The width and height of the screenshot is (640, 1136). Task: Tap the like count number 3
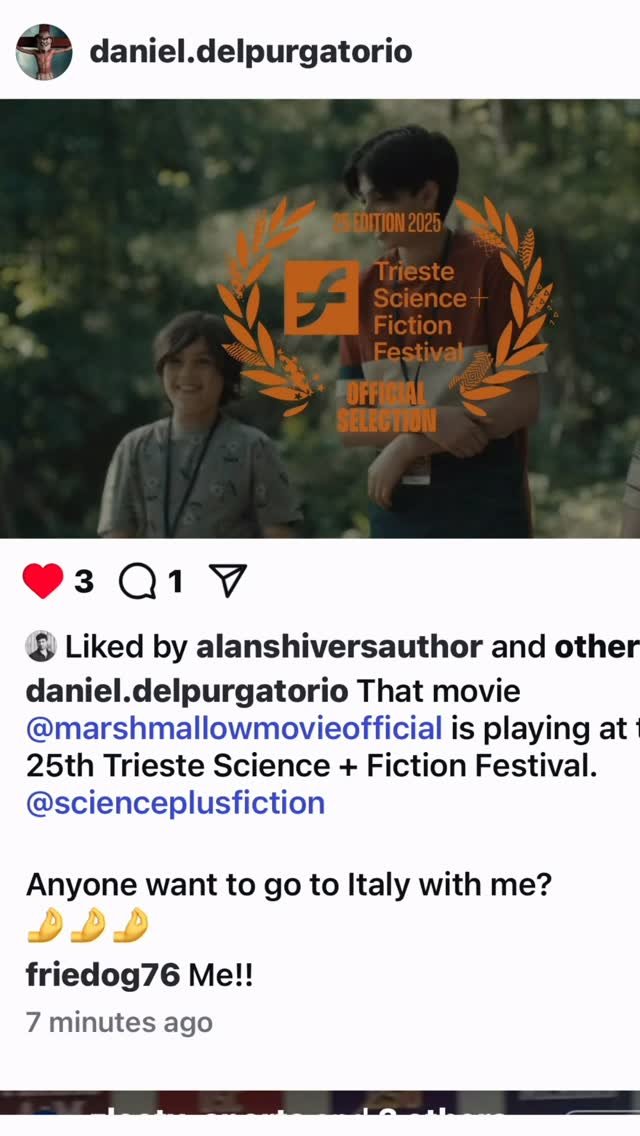[x=83, y=581]
